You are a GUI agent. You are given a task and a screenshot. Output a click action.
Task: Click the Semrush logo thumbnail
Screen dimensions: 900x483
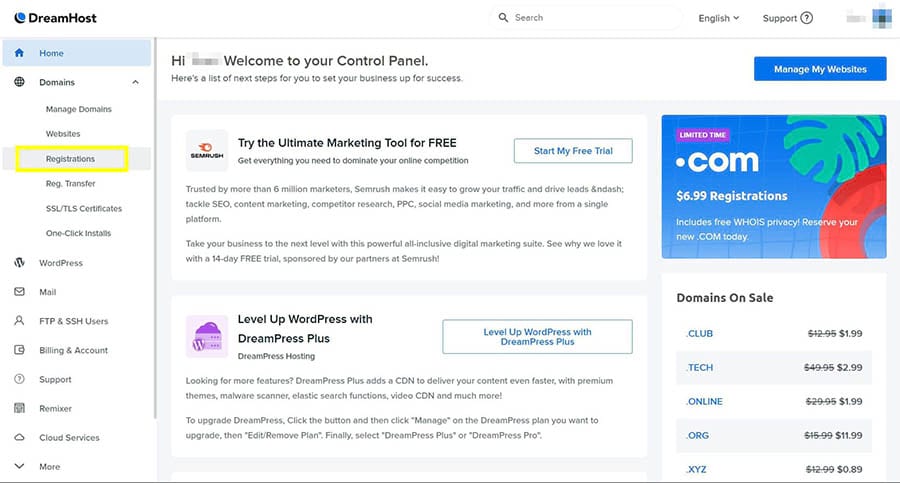[x=207, y=150]
